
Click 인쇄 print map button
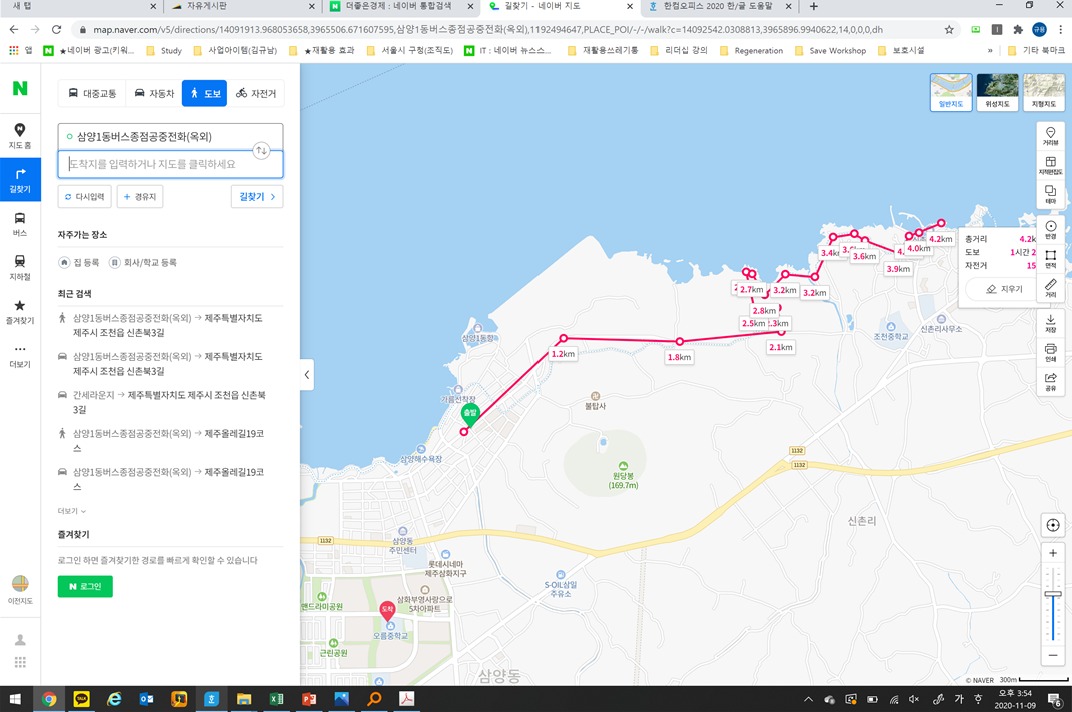1051,352
